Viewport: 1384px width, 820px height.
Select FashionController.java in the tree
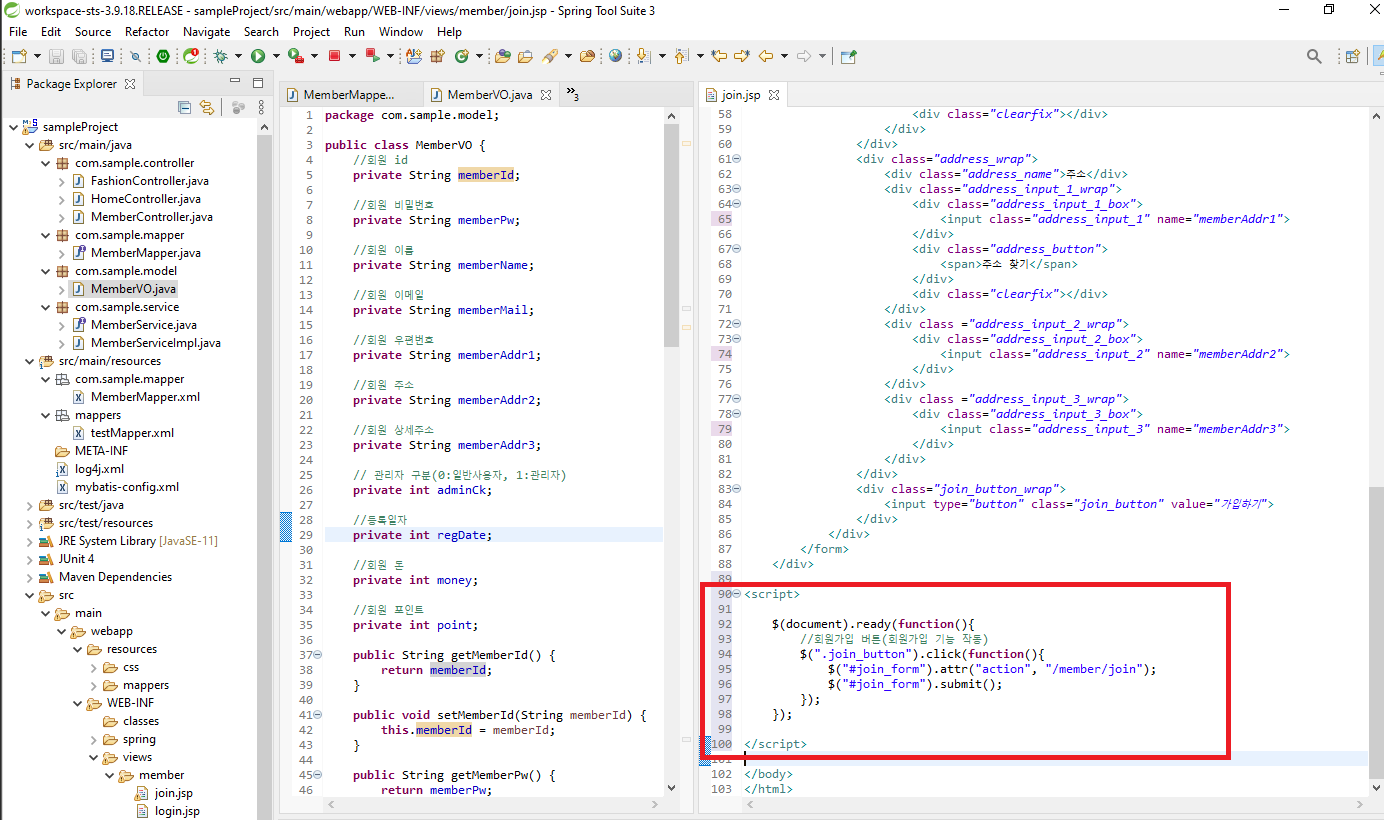(x=152, y=181)
